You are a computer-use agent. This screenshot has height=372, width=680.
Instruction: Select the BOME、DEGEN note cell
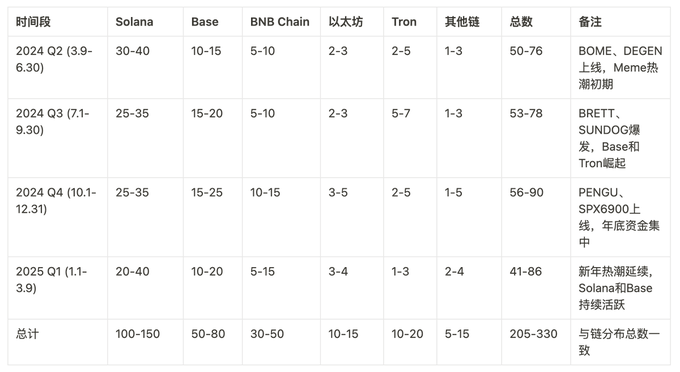(x=620, y=67)
